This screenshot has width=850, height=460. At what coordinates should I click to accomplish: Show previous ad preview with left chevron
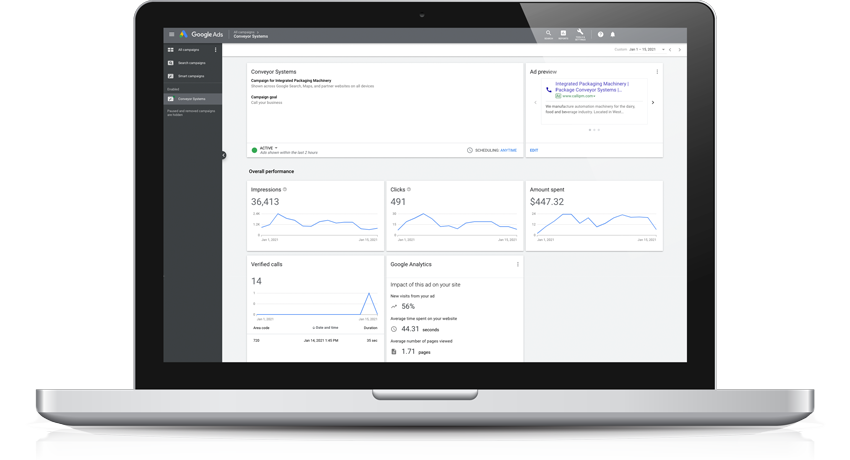(x=535, y=102)
